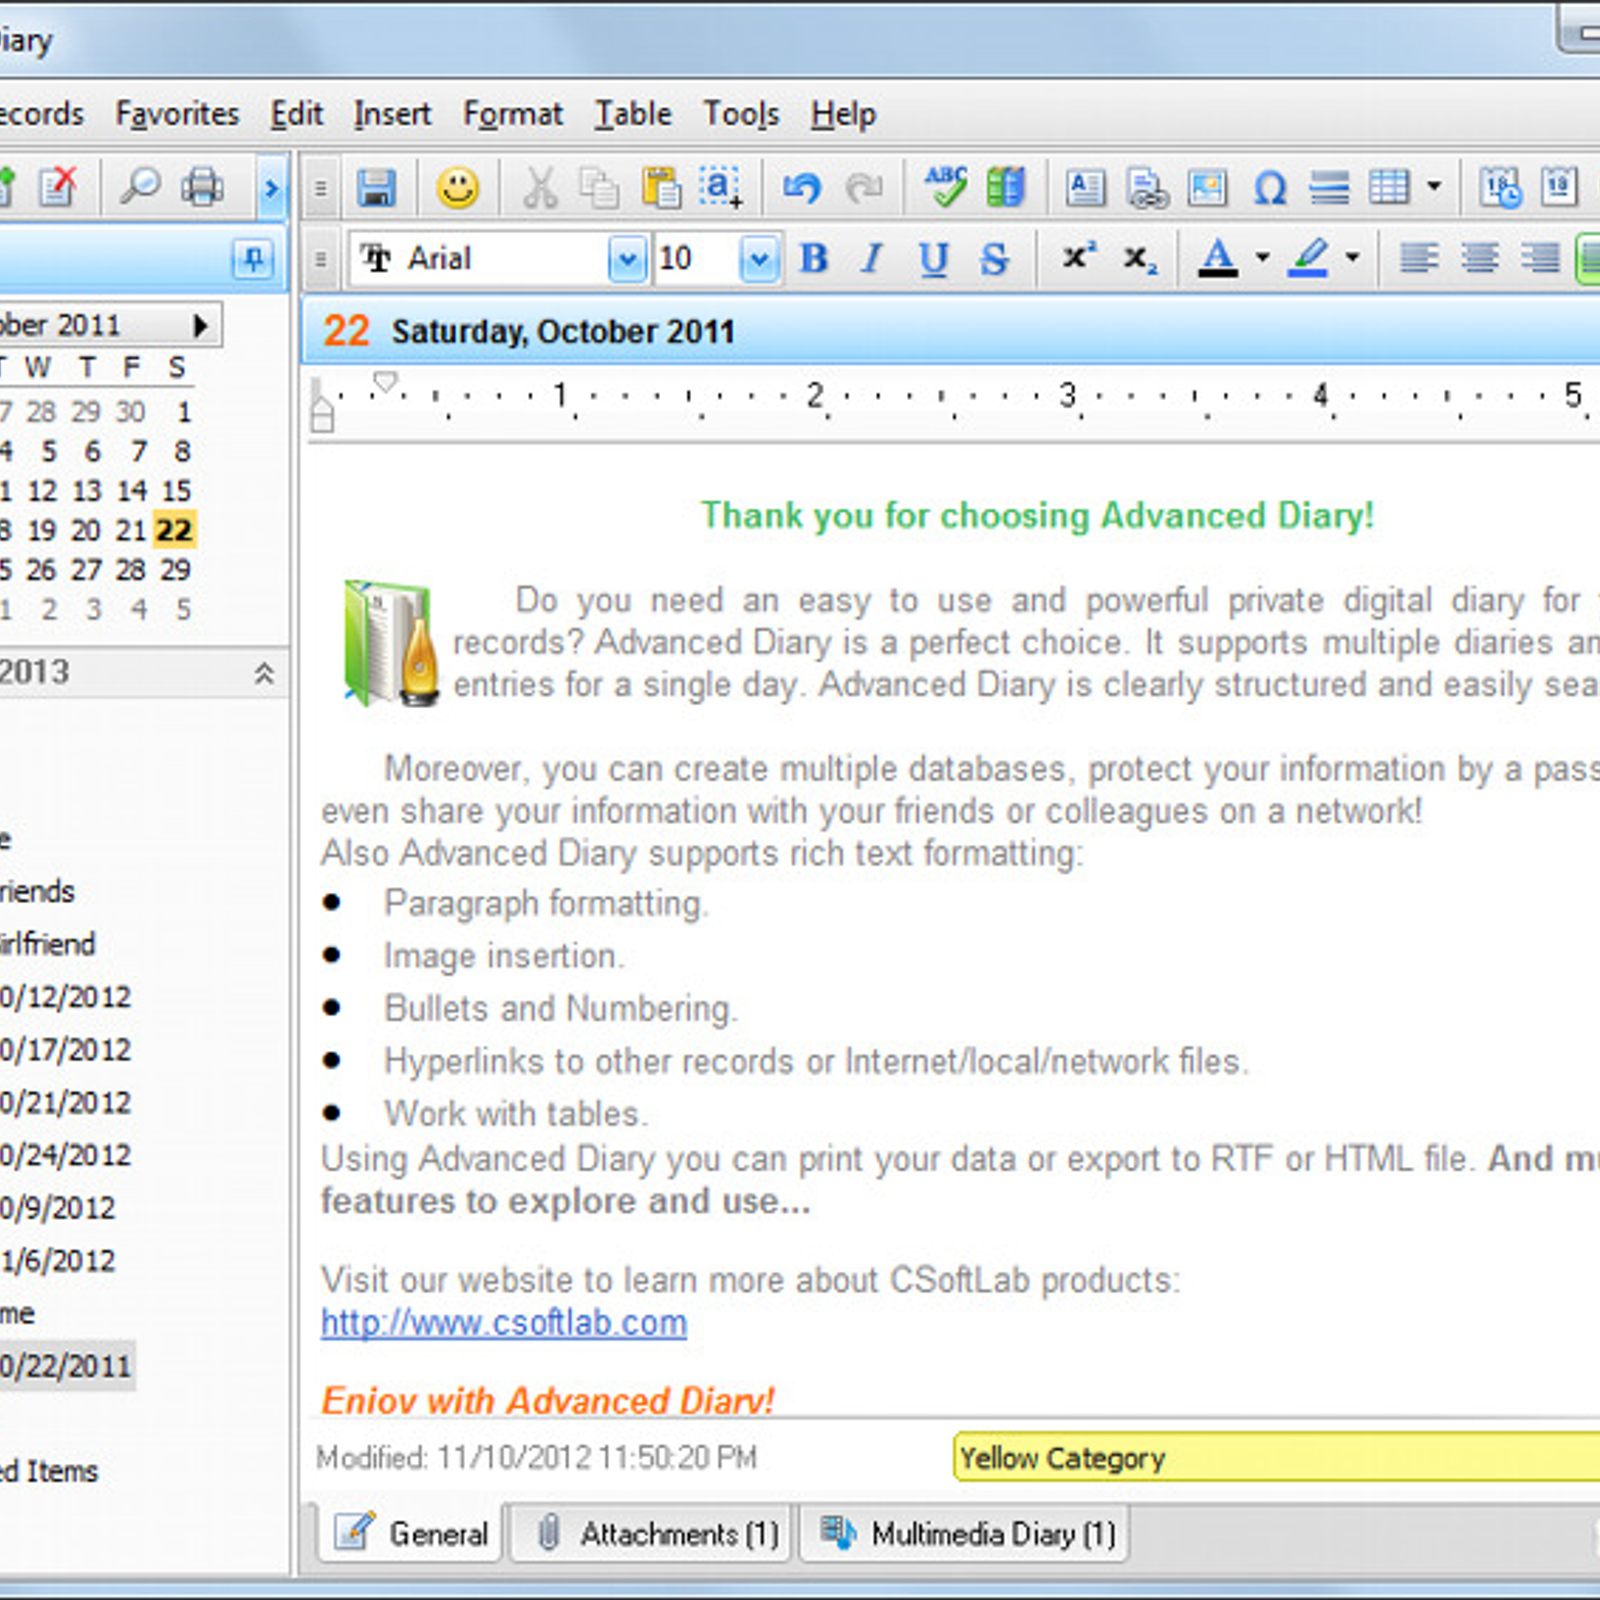Apply subscript formatting
Screen dimensions: 1600x1600
click(x=1140, y=258)
